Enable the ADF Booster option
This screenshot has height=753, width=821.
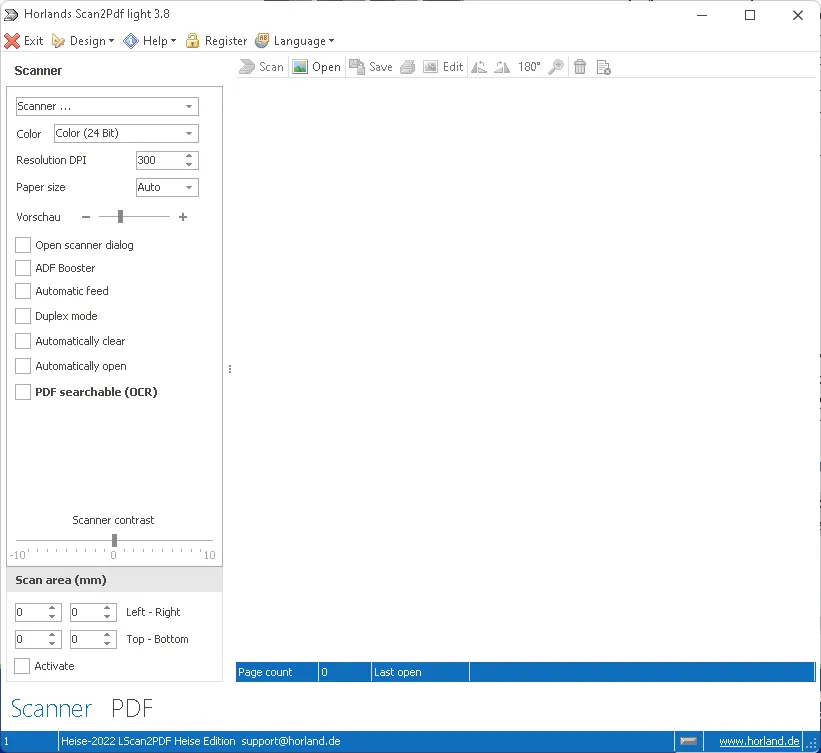(x=23, y=268)
